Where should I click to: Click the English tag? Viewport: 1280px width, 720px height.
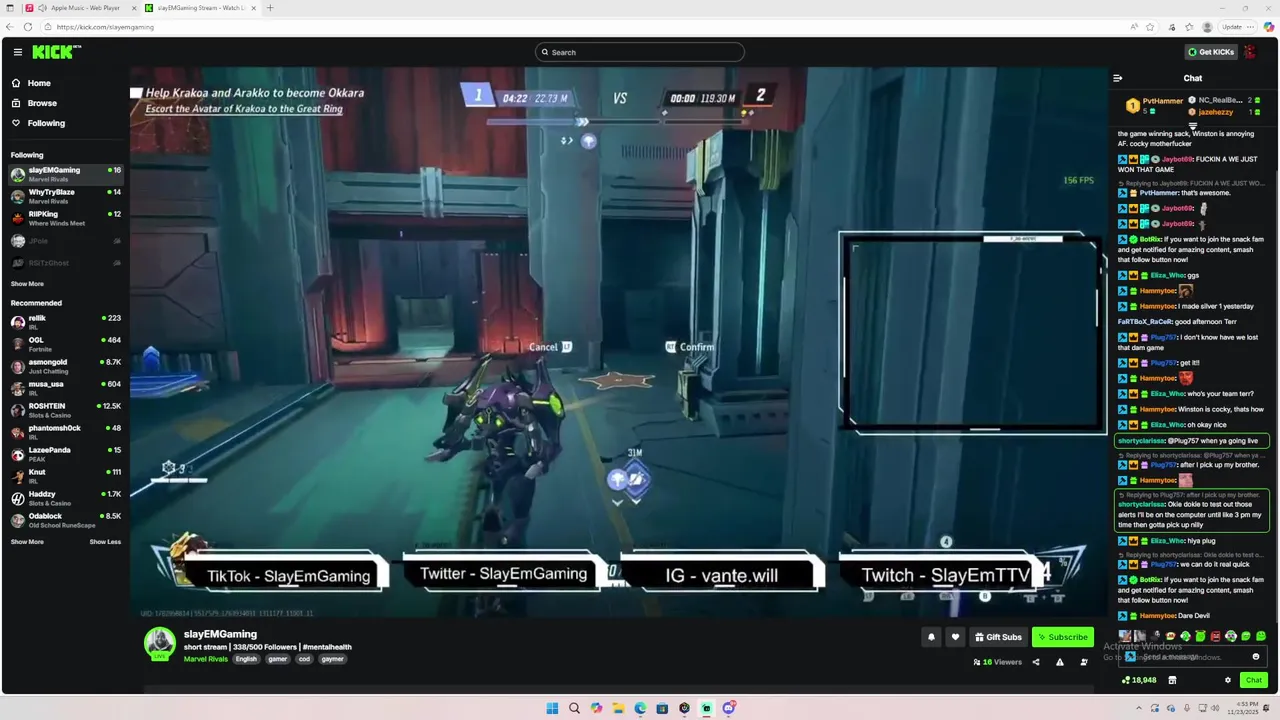[x=246, y=659]
